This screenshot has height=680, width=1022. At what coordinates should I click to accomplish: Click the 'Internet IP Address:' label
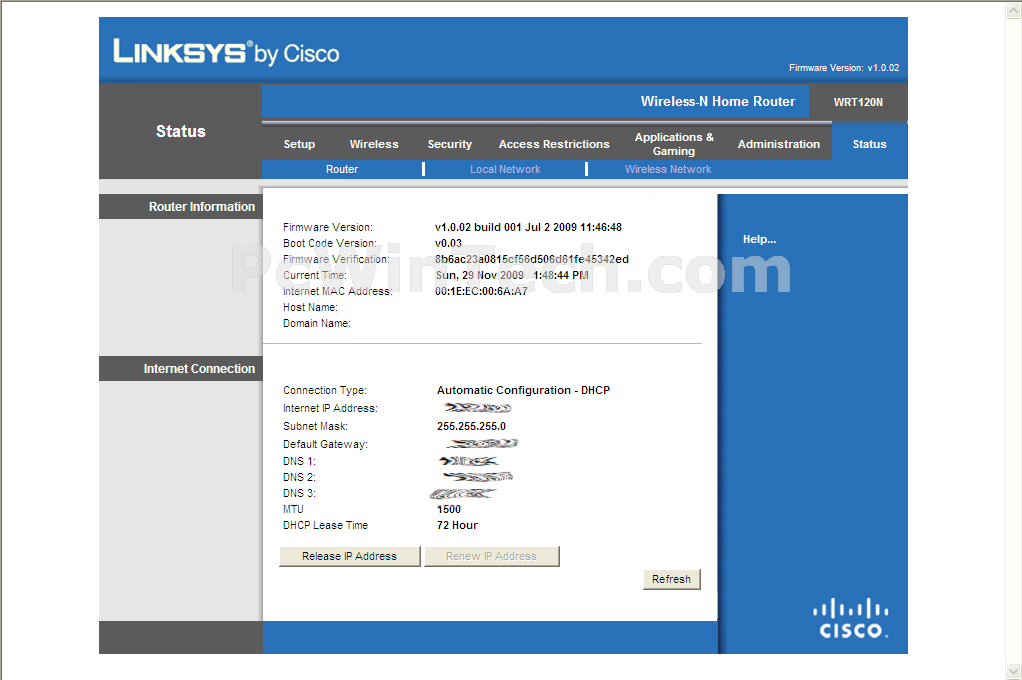(330, 408)
